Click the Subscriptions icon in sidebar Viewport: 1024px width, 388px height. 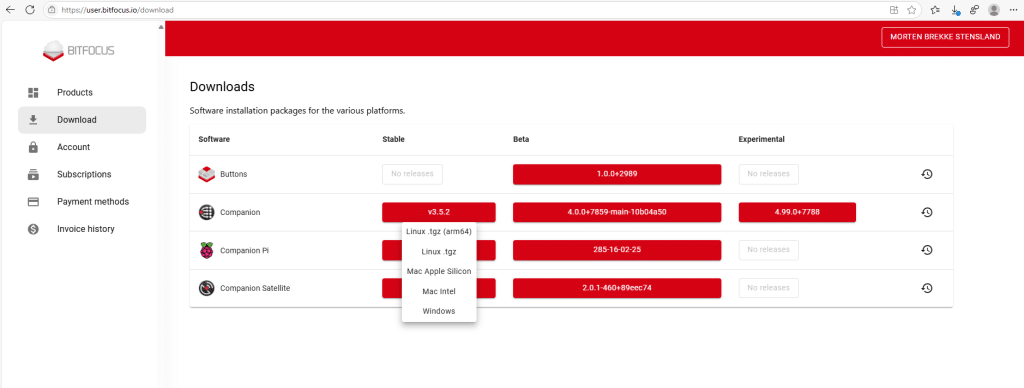click(33, 174)
